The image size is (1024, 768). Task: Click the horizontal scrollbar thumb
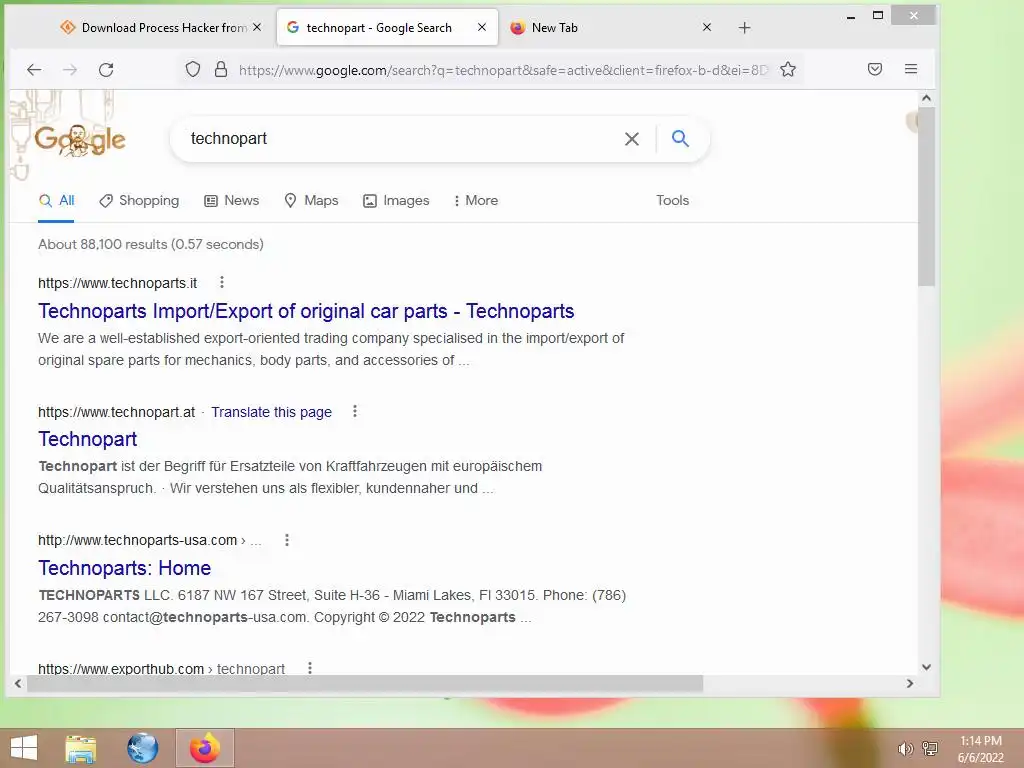(364, 683)
